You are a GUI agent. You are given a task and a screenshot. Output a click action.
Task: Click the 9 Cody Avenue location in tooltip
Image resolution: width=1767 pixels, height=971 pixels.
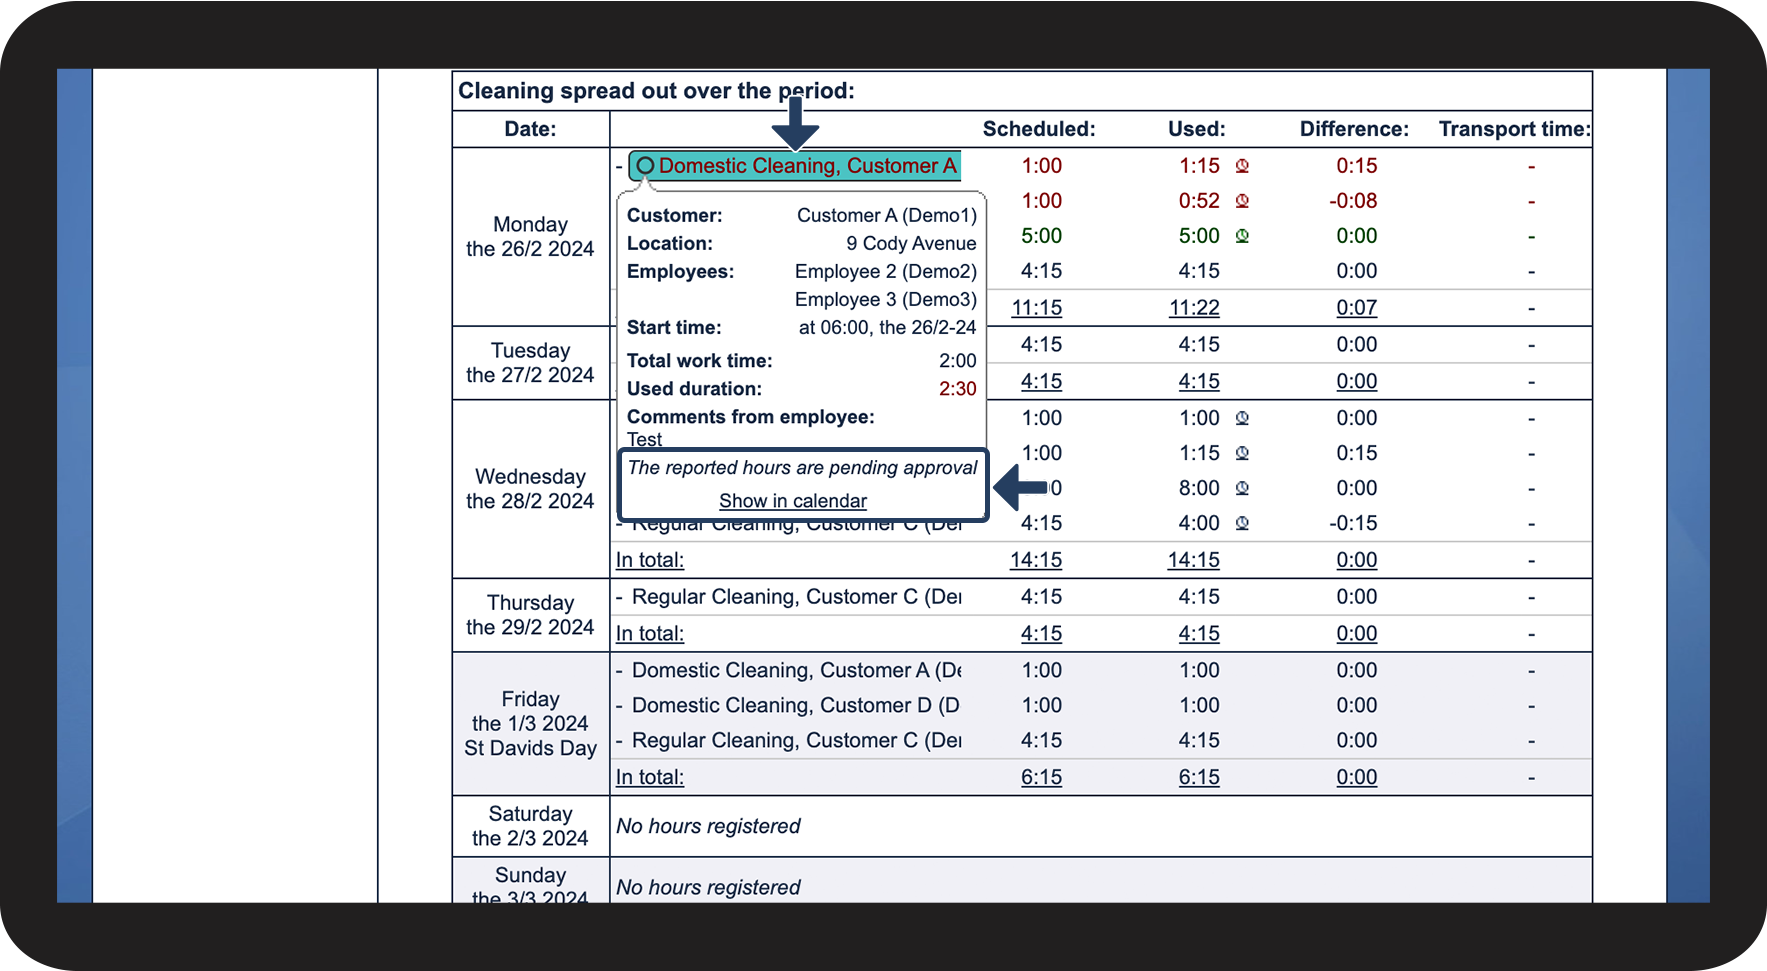[911, 243]
